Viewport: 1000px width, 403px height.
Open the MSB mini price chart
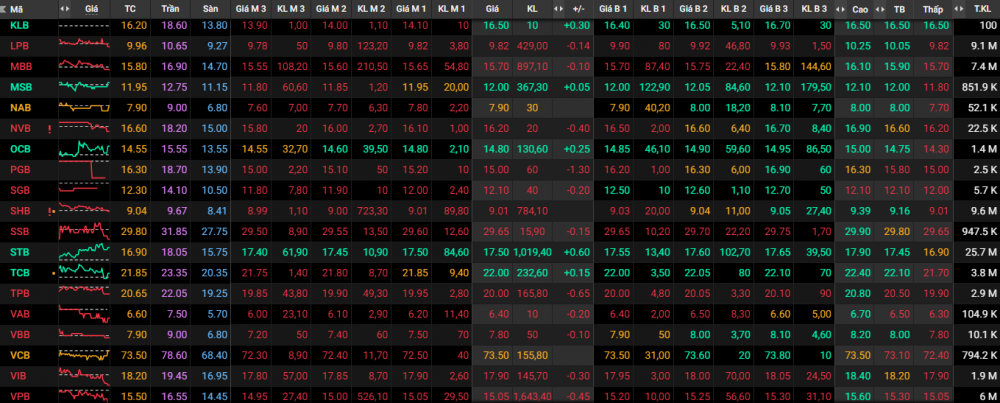tap(84, 85)
